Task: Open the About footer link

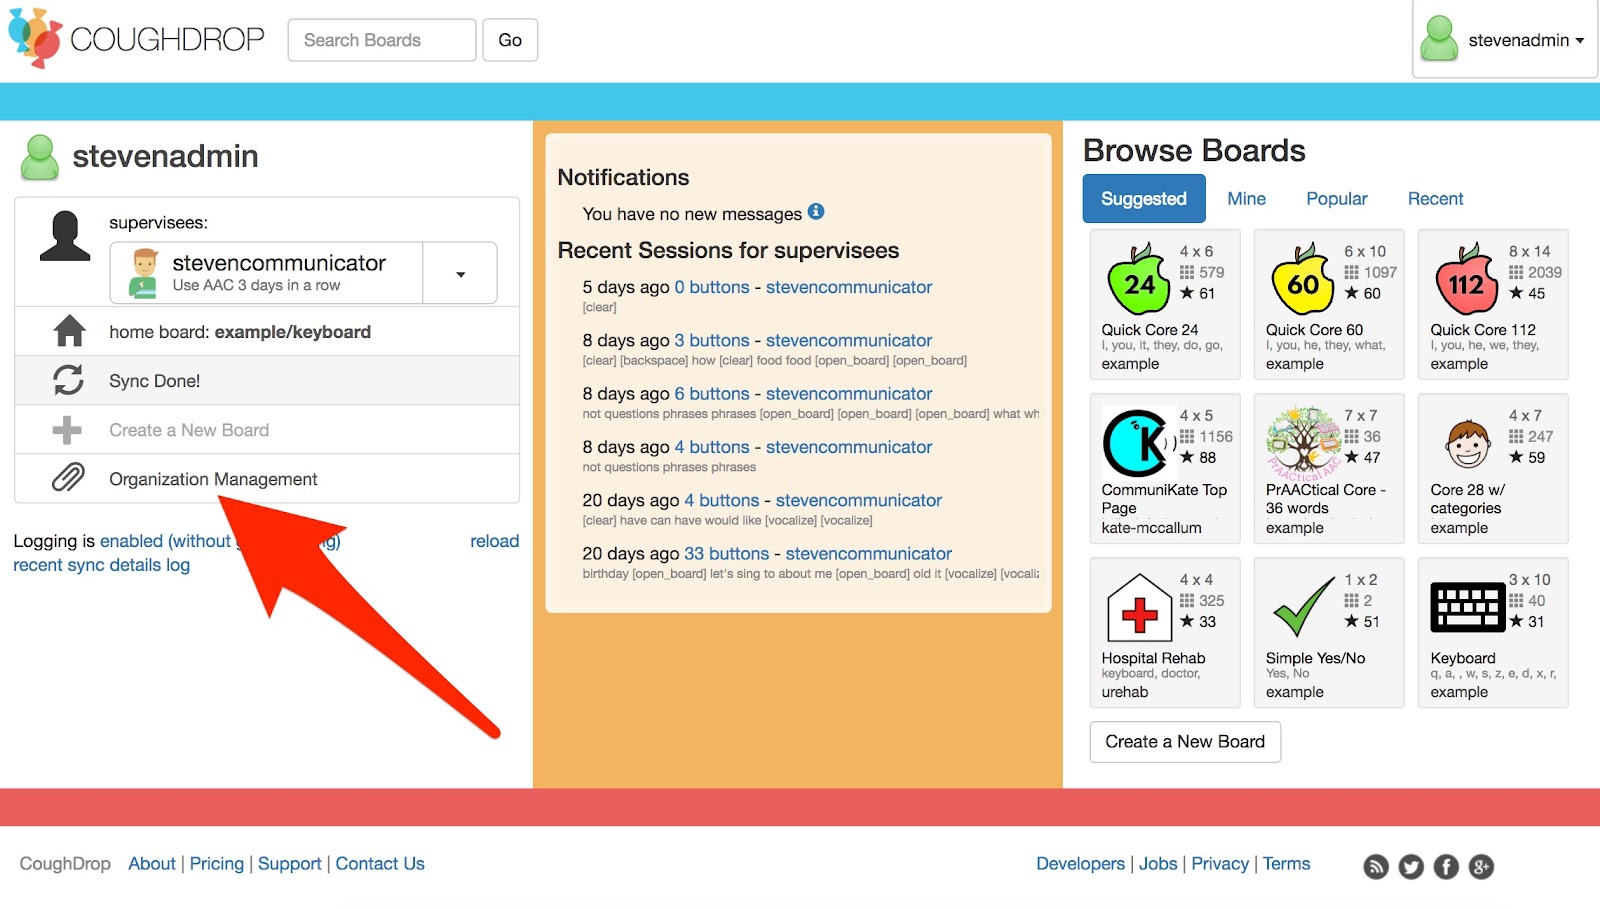Action: point(152,863)
